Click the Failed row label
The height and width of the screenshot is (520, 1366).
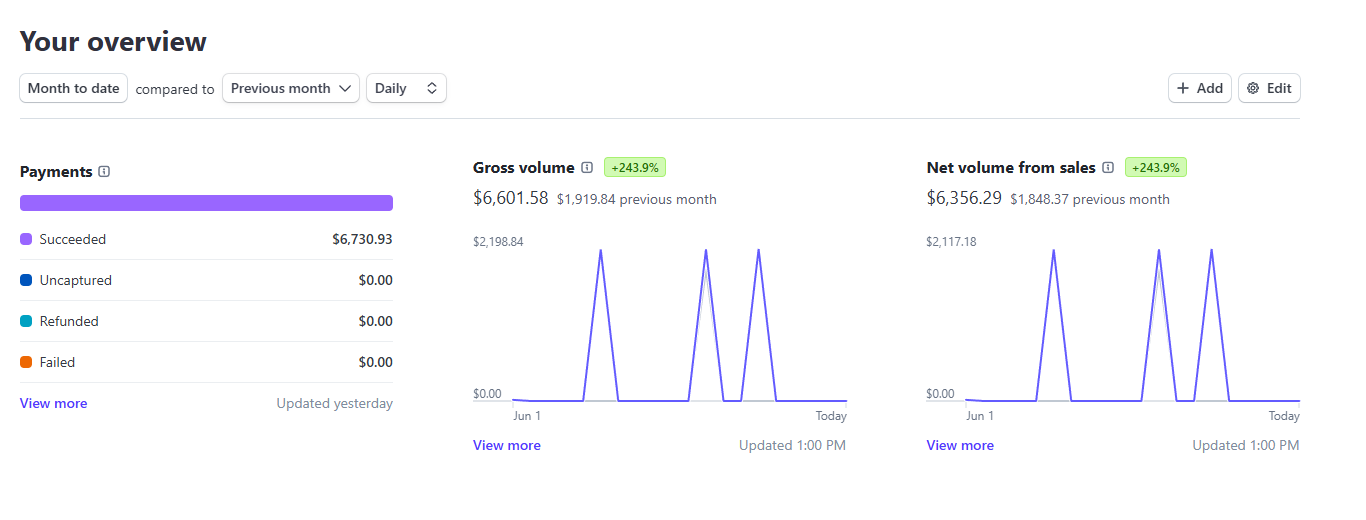(57, 363)
